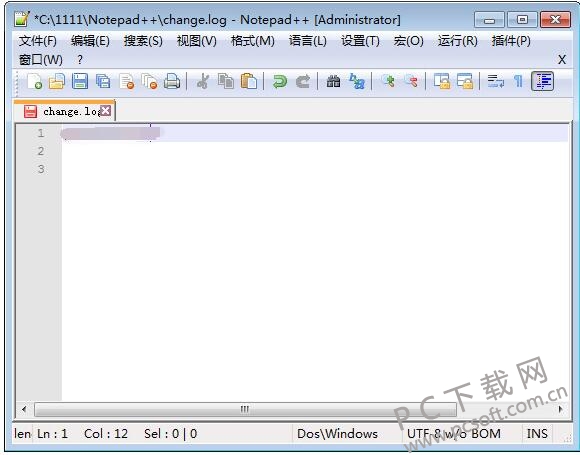Undo the last edit with green arrow

point(280,81)
